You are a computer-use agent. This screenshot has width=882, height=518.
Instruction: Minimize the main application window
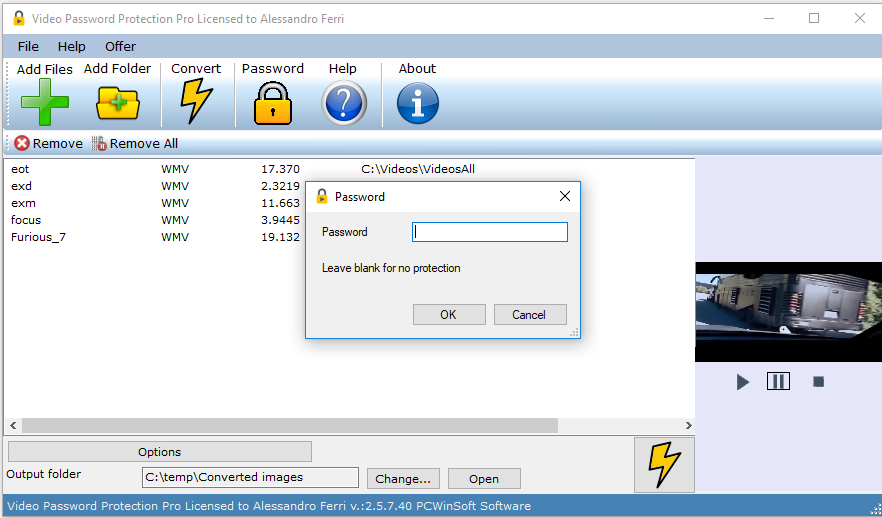click(770, 19)
